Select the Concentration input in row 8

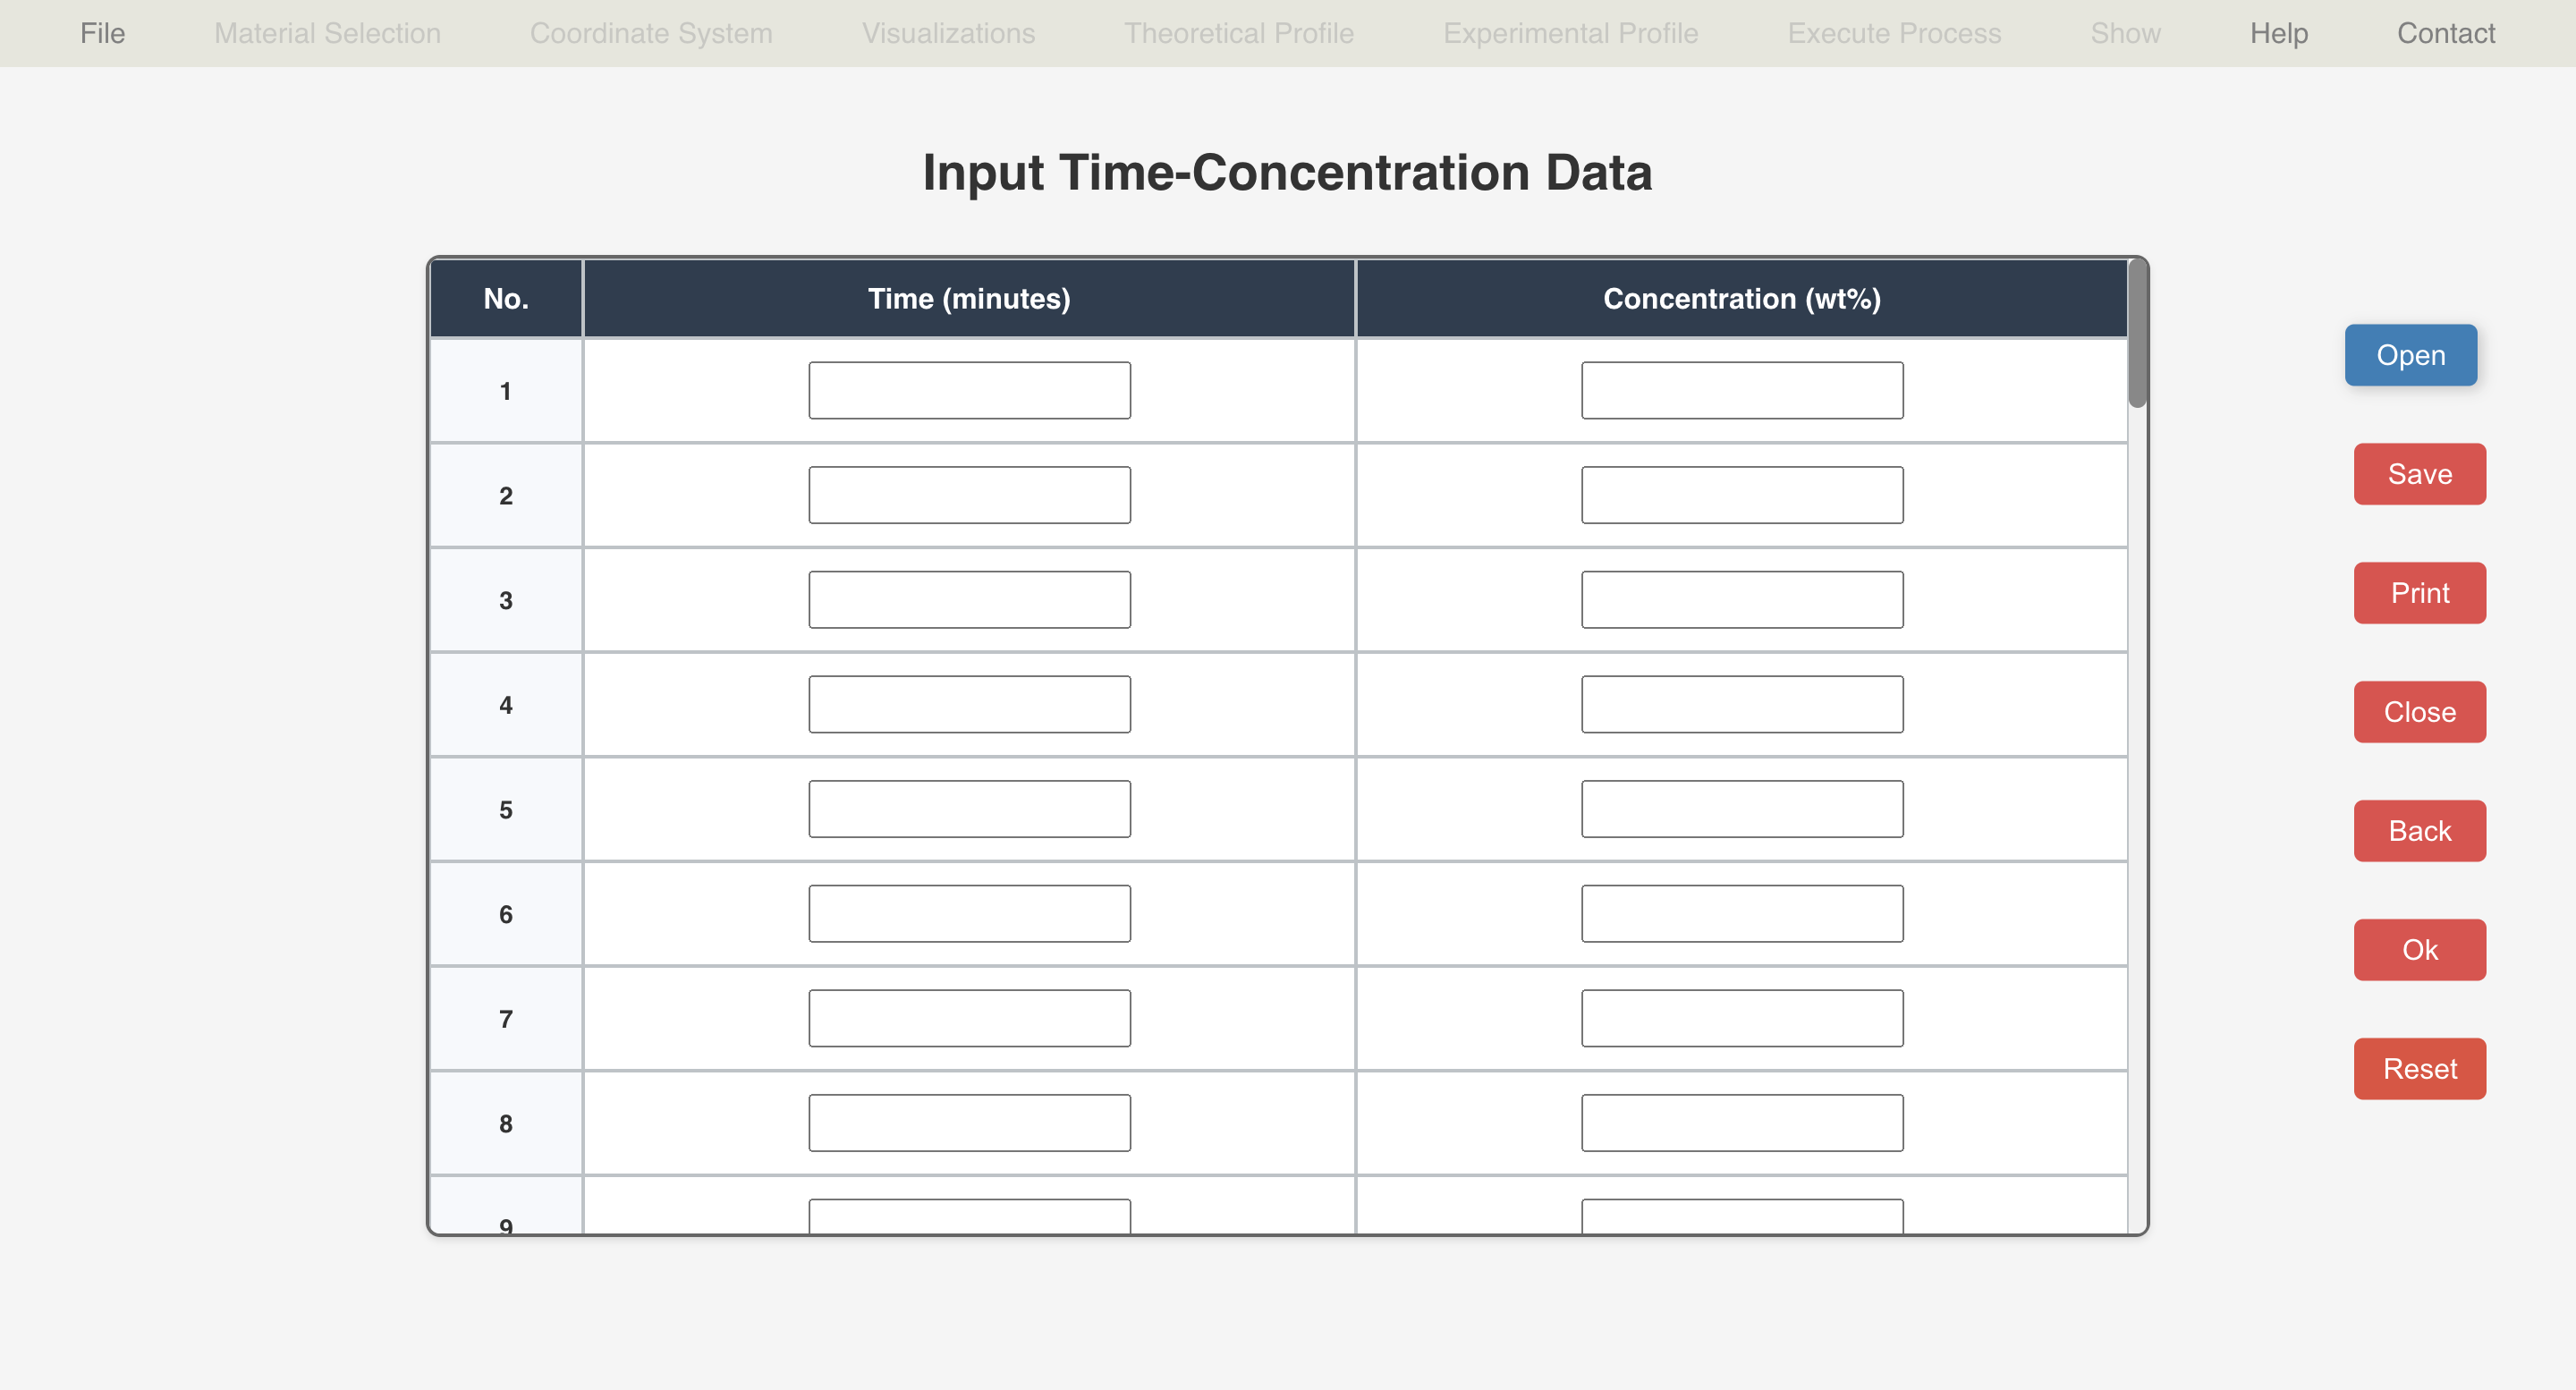click(x=1741, y=1123)
